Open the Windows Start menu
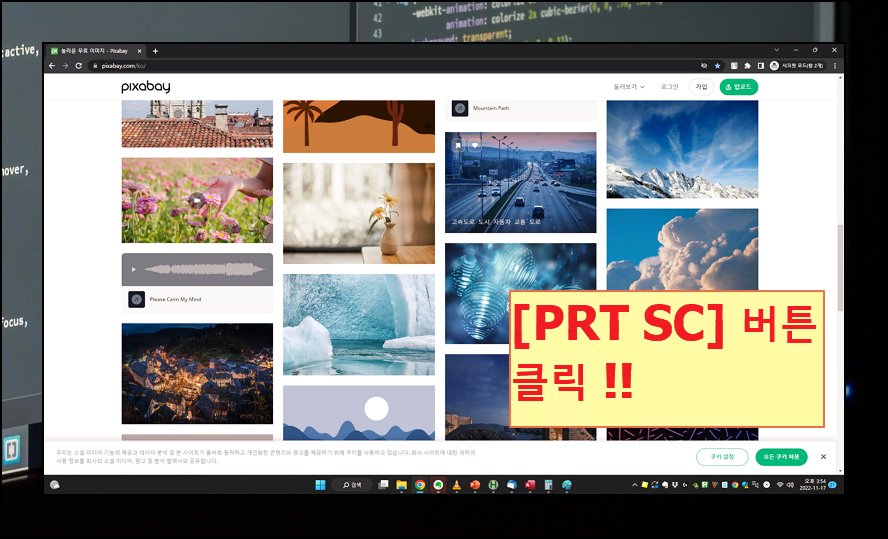 point(321,485)
